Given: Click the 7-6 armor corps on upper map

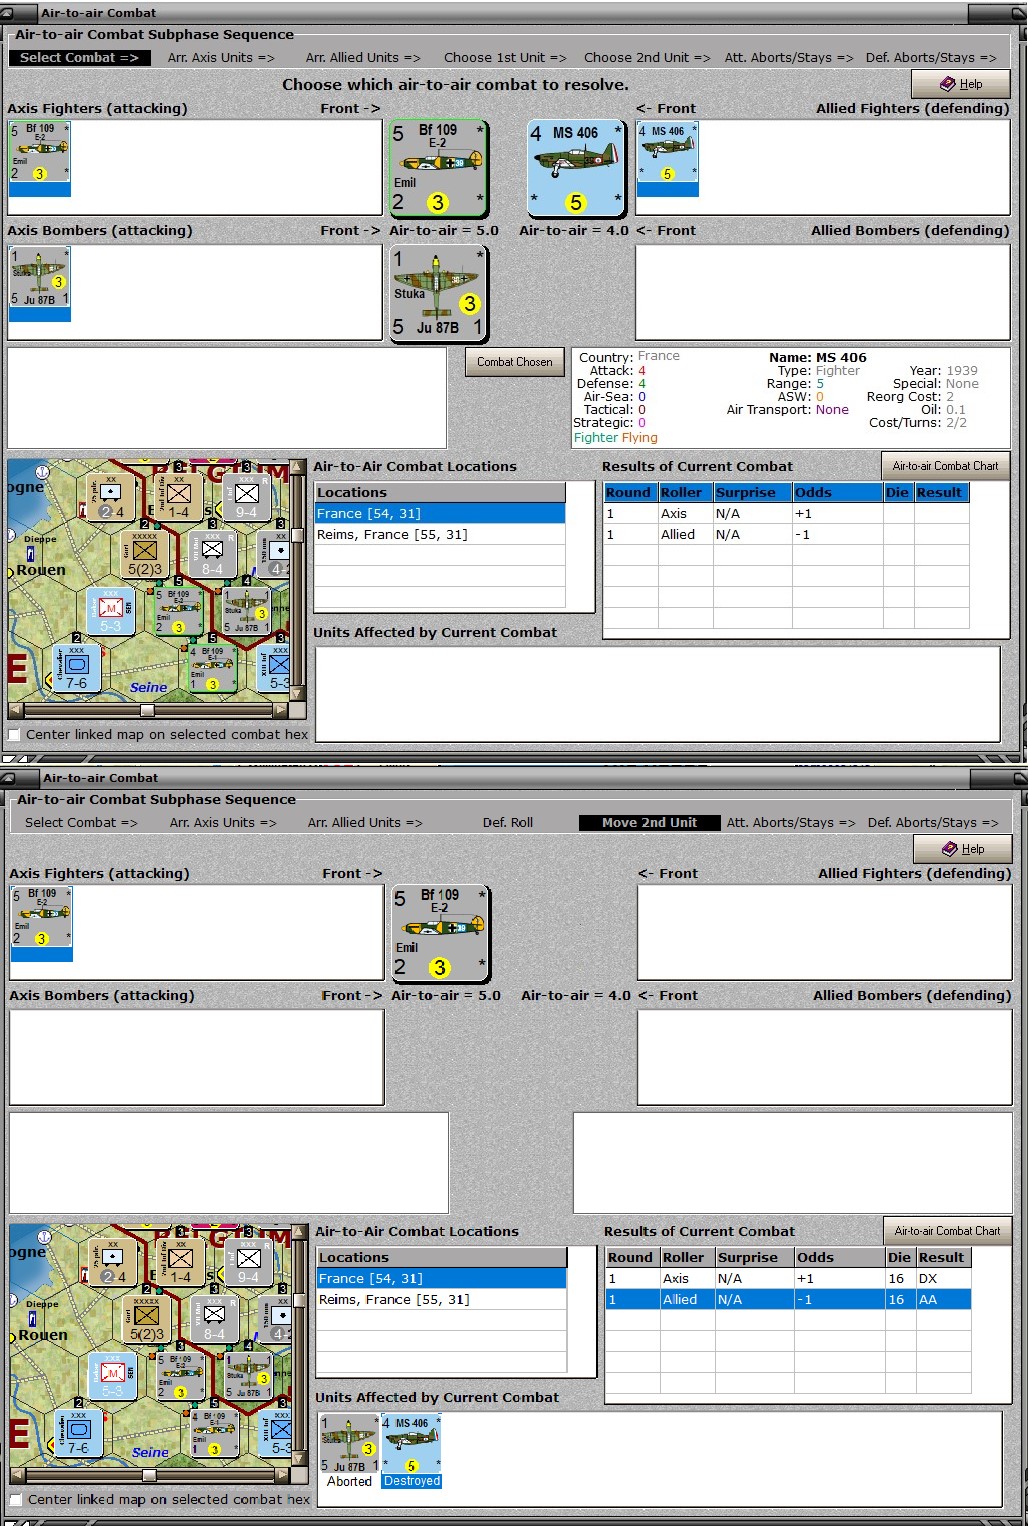Looking at the screenshot, I should pos(77,669).
